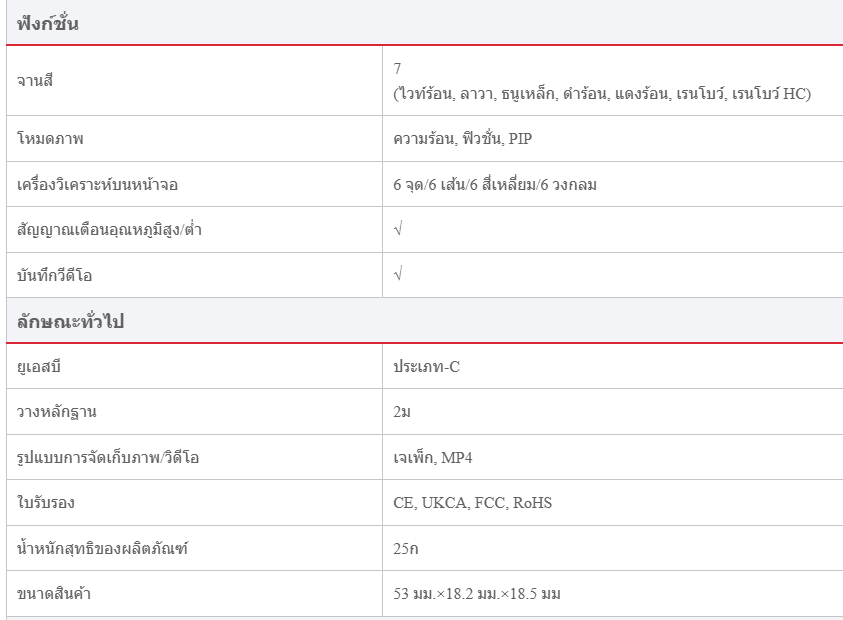
Task: Select the เครื่องวิเคราะห์บนหน้าจอ label
Action: pos(98,185)
